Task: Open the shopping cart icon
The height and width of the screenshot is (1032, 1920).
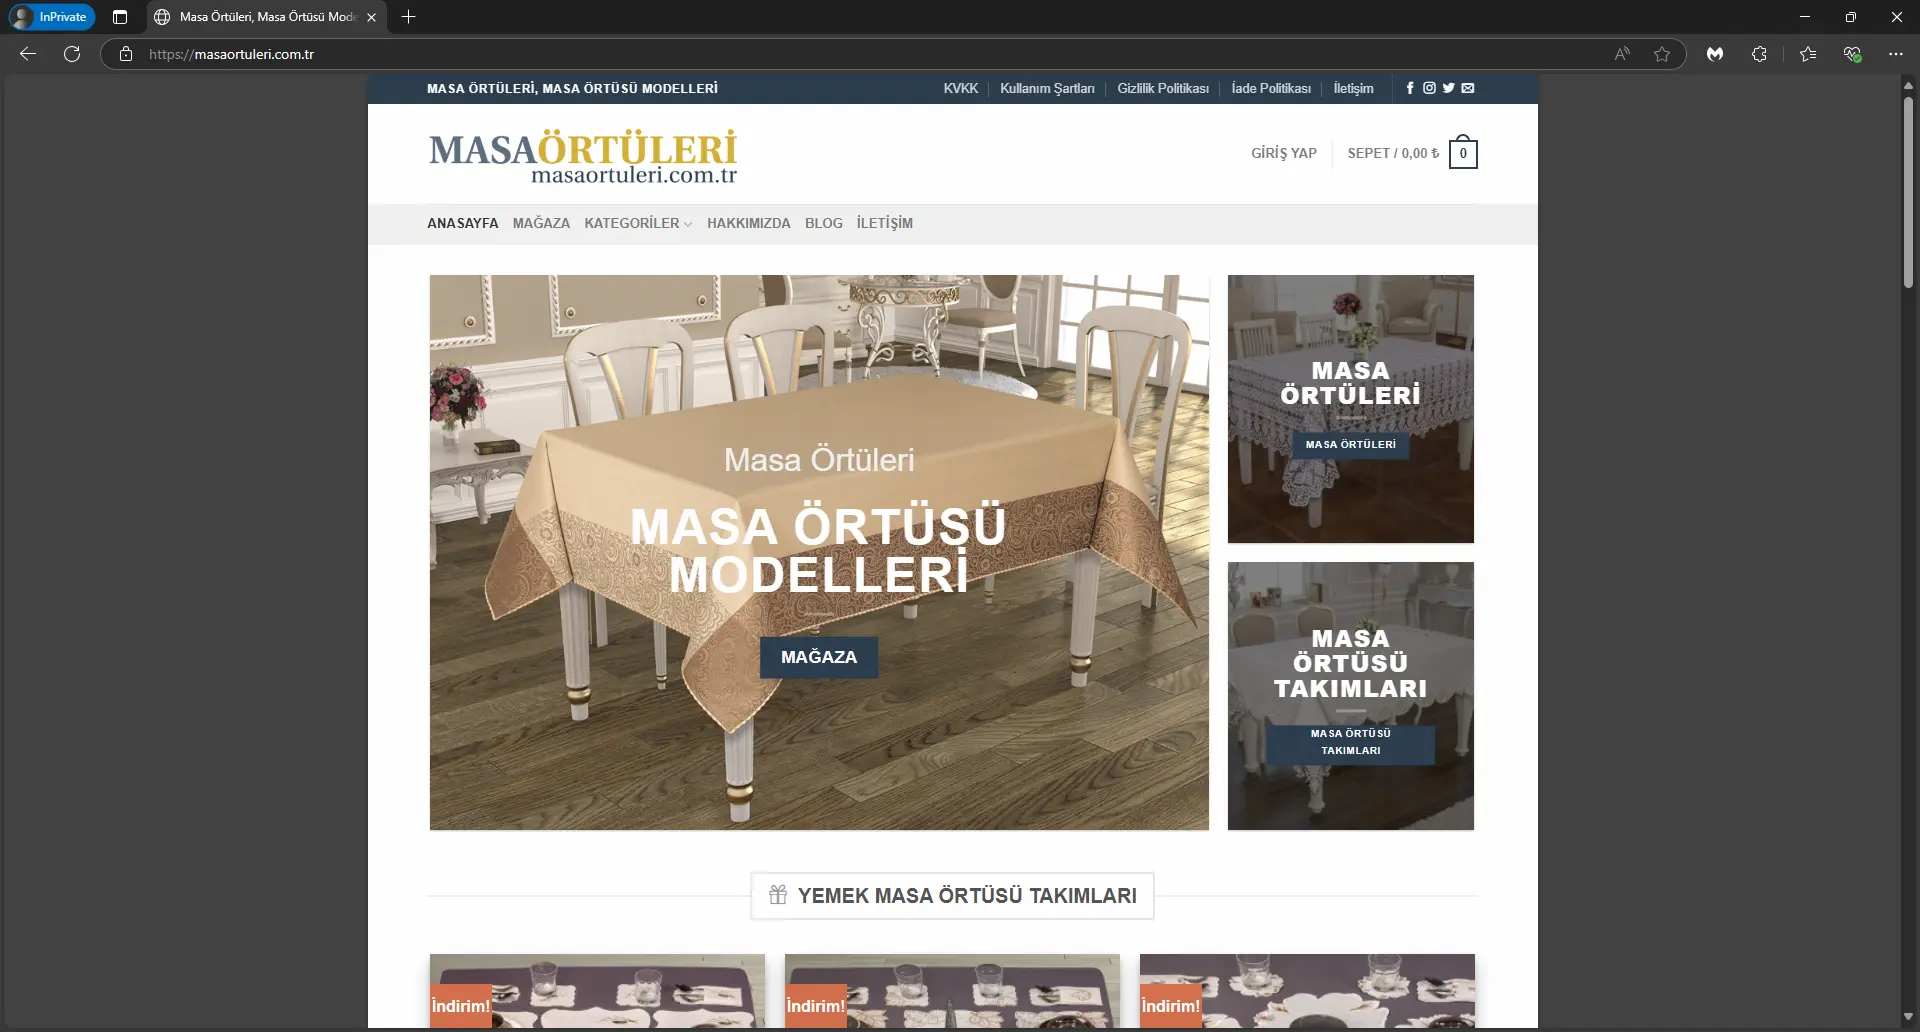Action: pyautogui.click(x=1462, y=152)
